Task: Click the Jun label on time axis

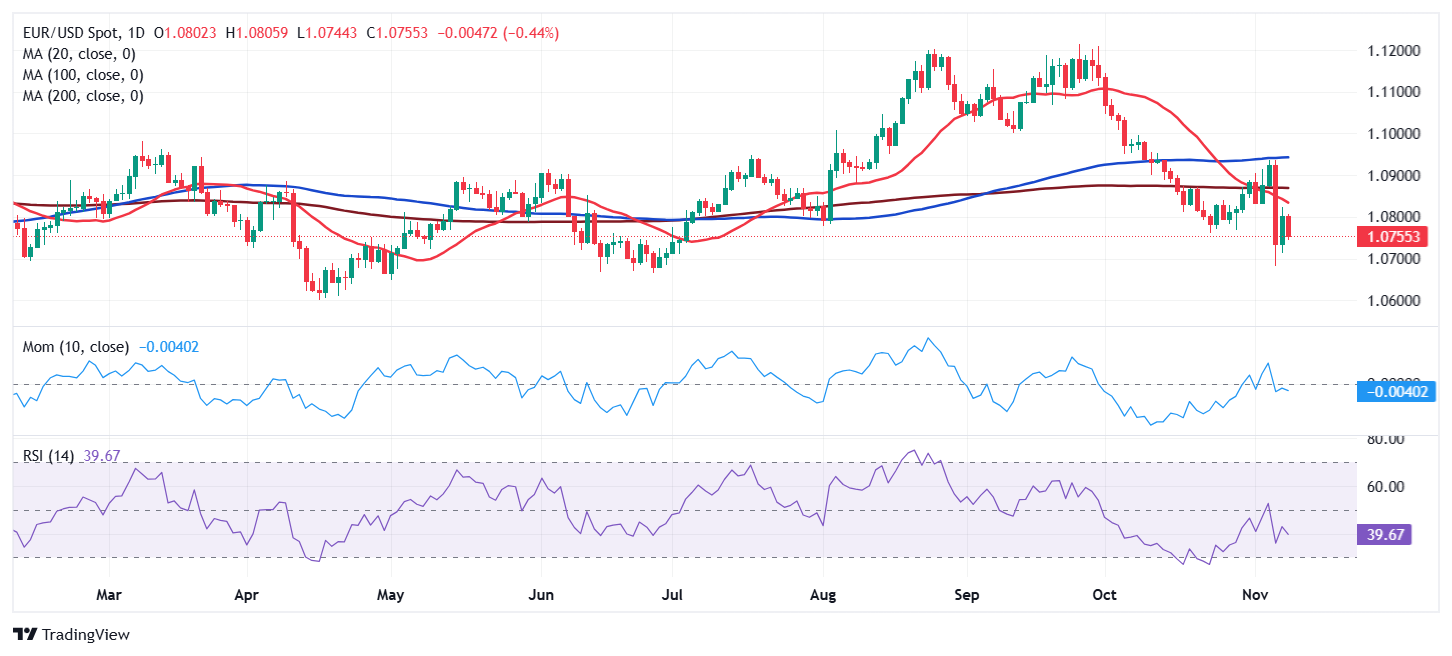Action: (540, 595)
